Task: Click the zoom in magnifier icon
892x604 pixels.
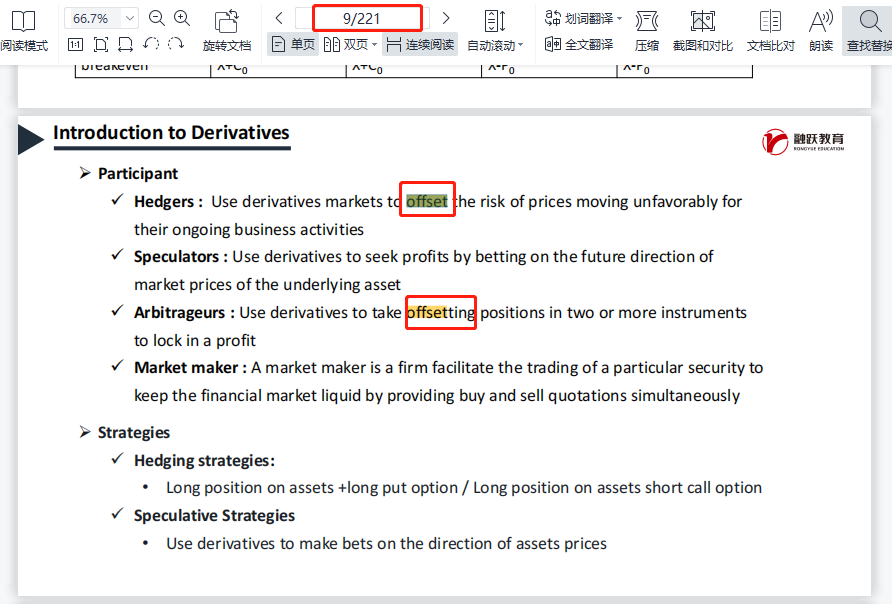Action: click(182, 18)
